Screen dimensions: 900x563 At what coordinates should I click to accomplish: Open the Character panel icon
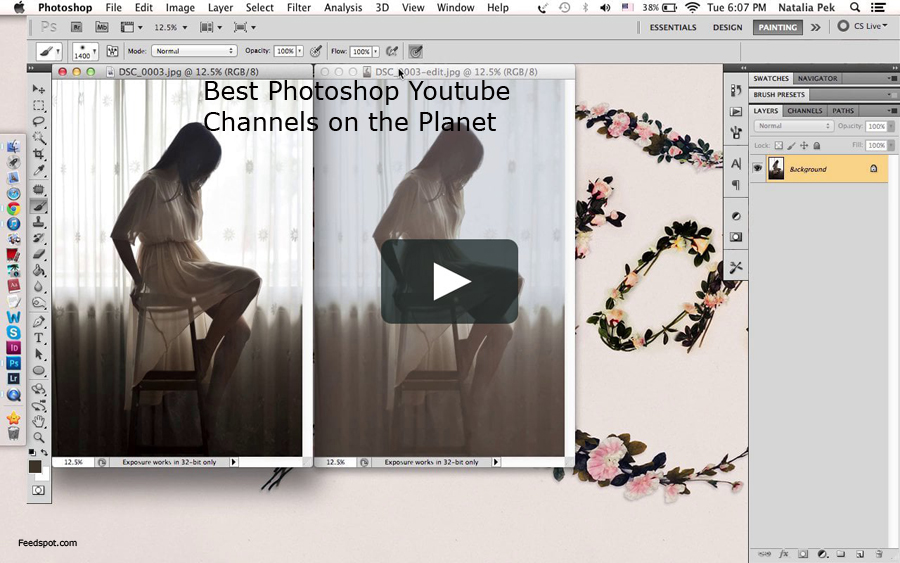pos(736,164)
